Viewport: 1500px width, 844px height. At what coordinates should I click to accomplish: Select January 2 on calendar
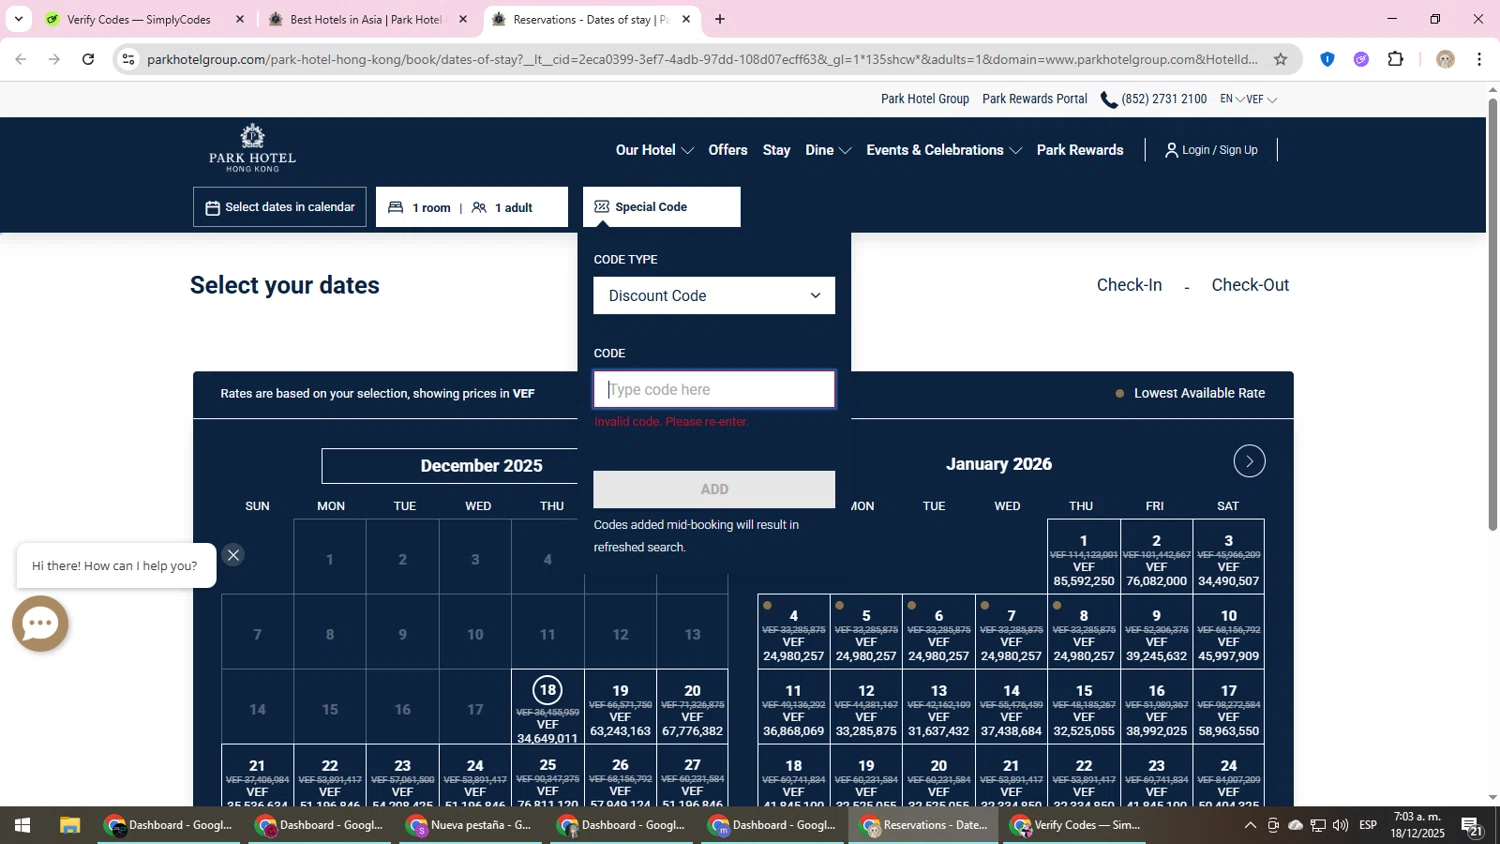click(1156, 557)
